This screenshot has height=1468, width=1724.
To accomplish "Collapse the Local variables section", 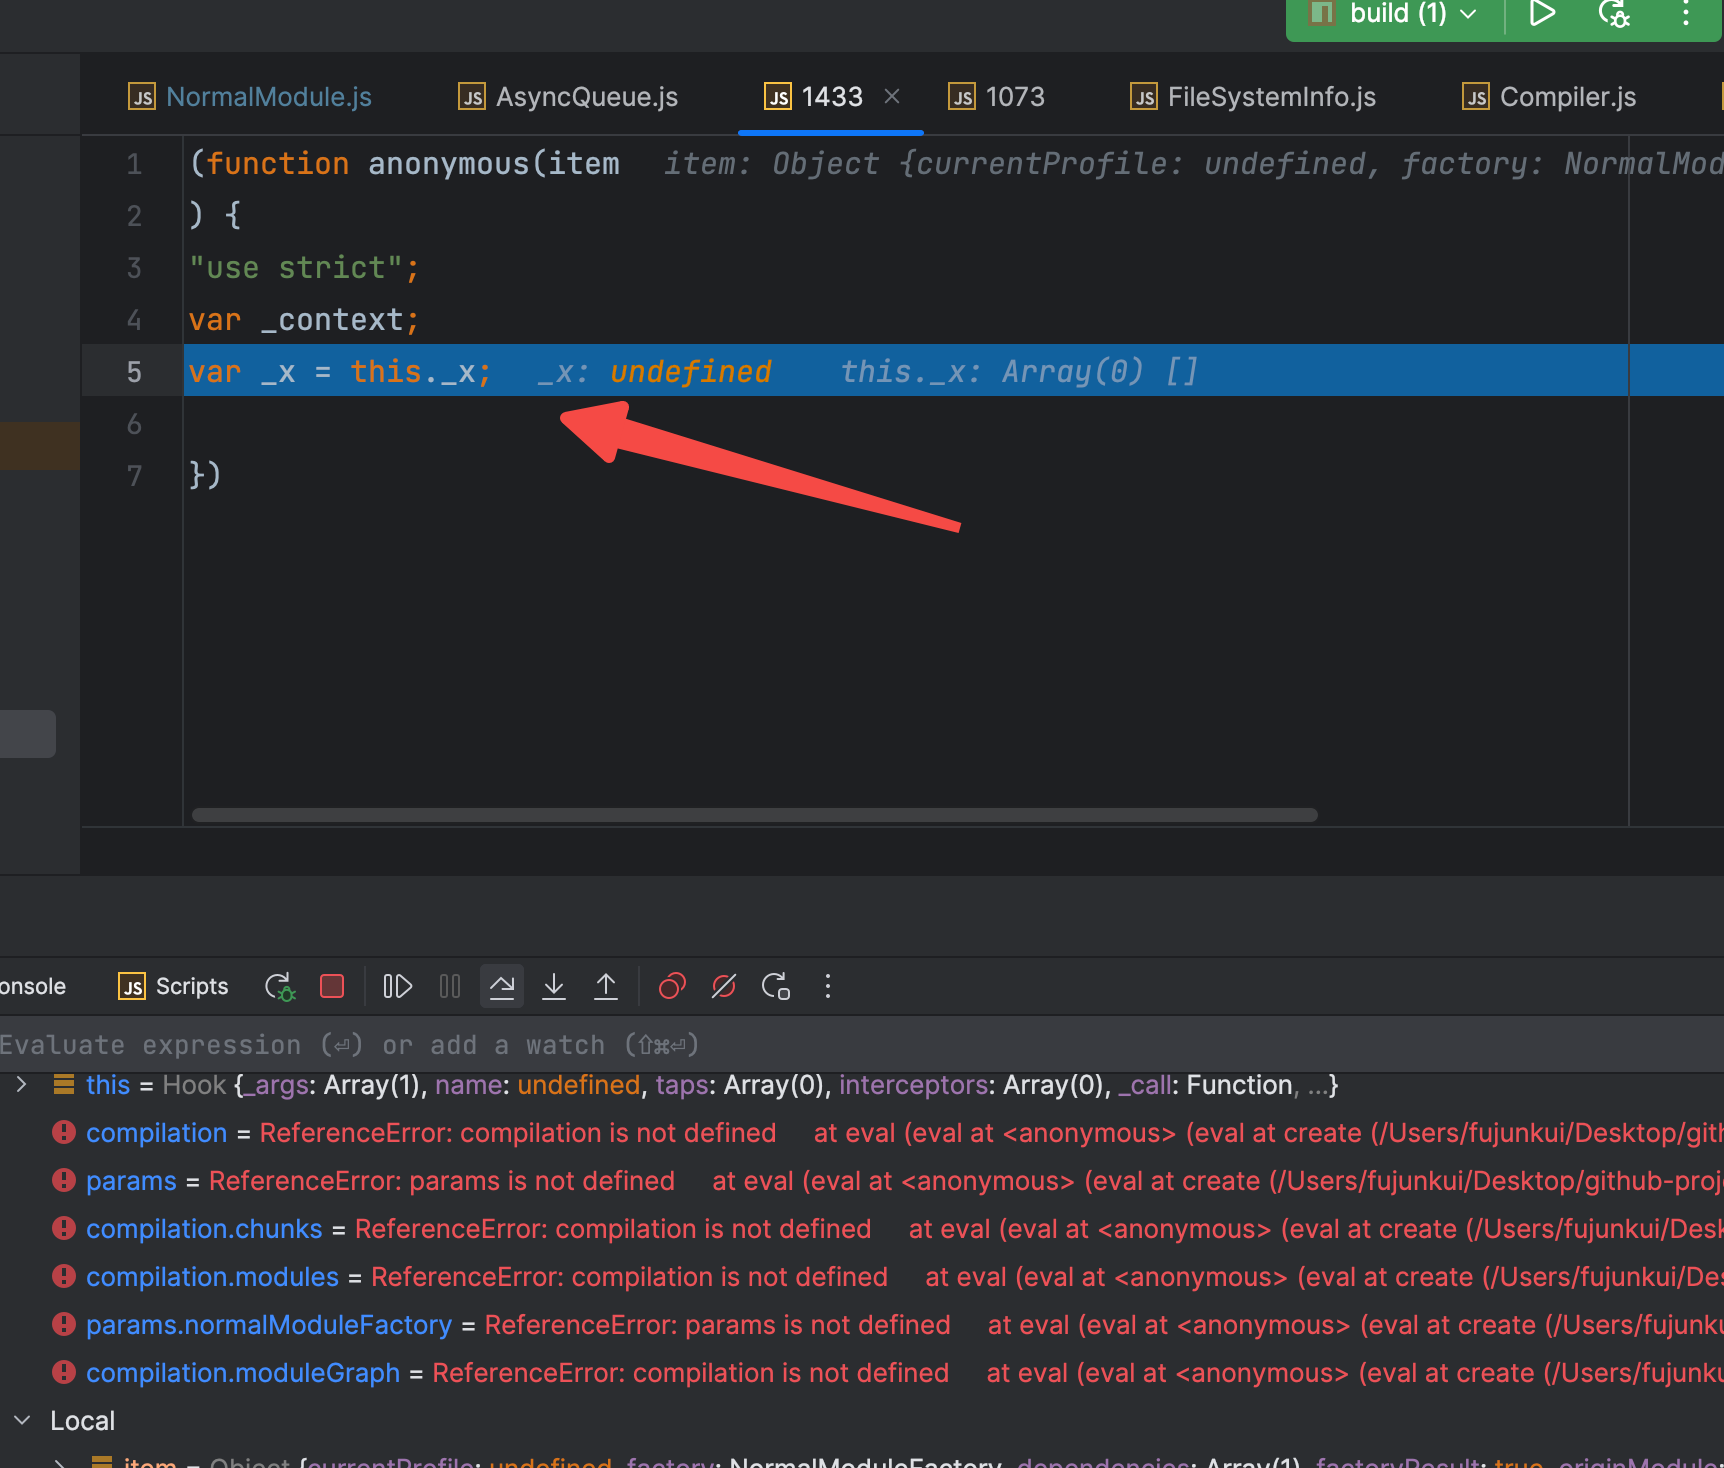I will click(22, 1421).
